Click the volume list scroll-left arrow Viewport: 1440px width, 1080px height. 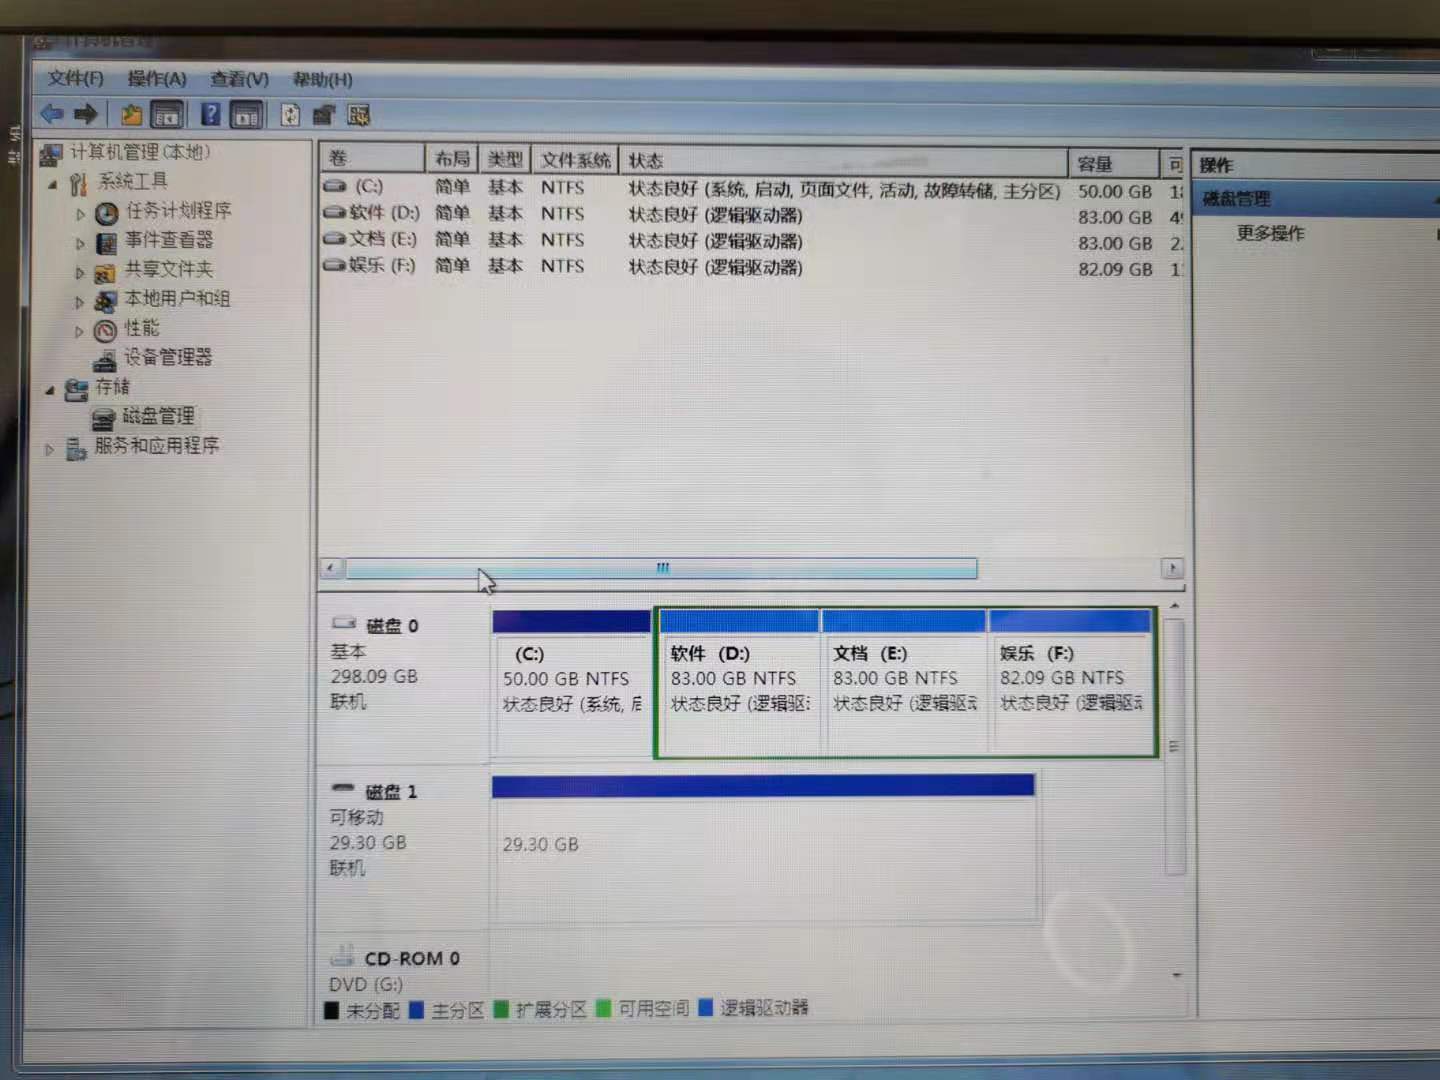point(330,568)
